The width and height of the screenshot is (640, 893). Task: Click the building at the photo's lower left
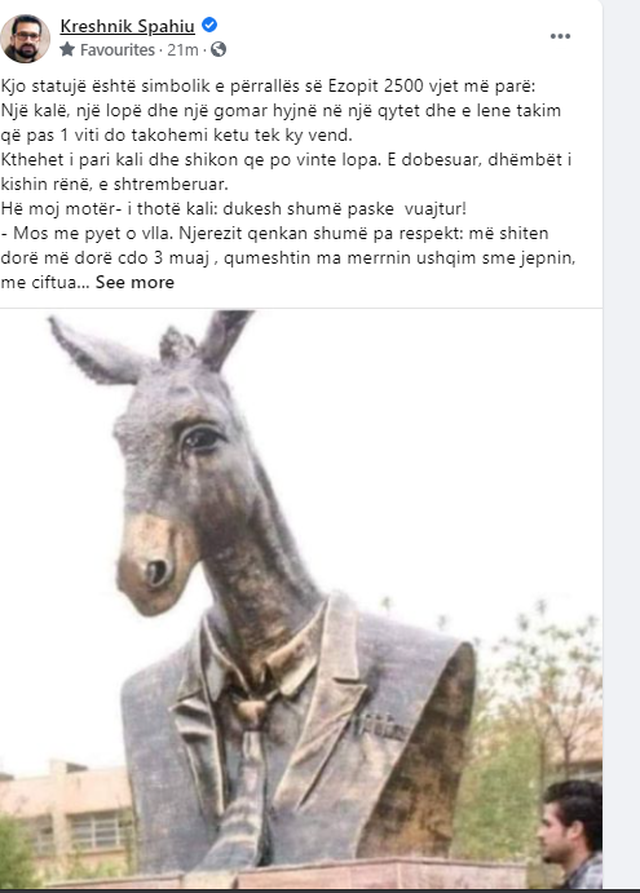click(64, 810)
